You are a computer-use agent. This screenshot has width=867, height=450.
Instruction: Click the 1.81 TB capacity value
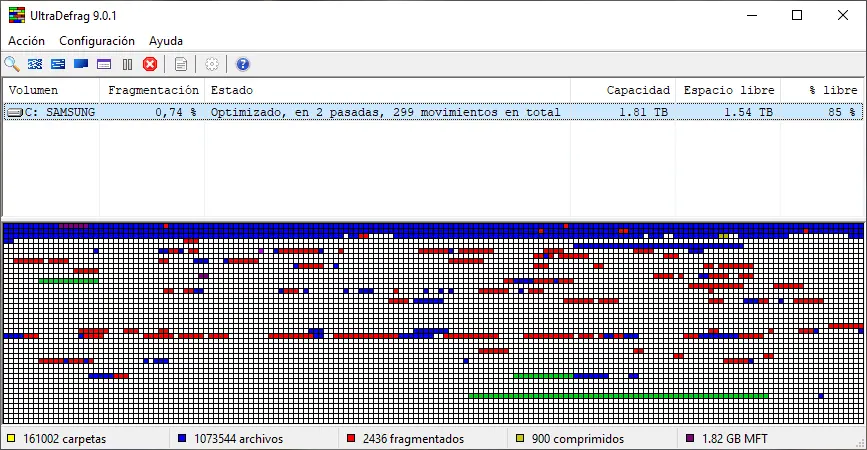click(643, 112)
